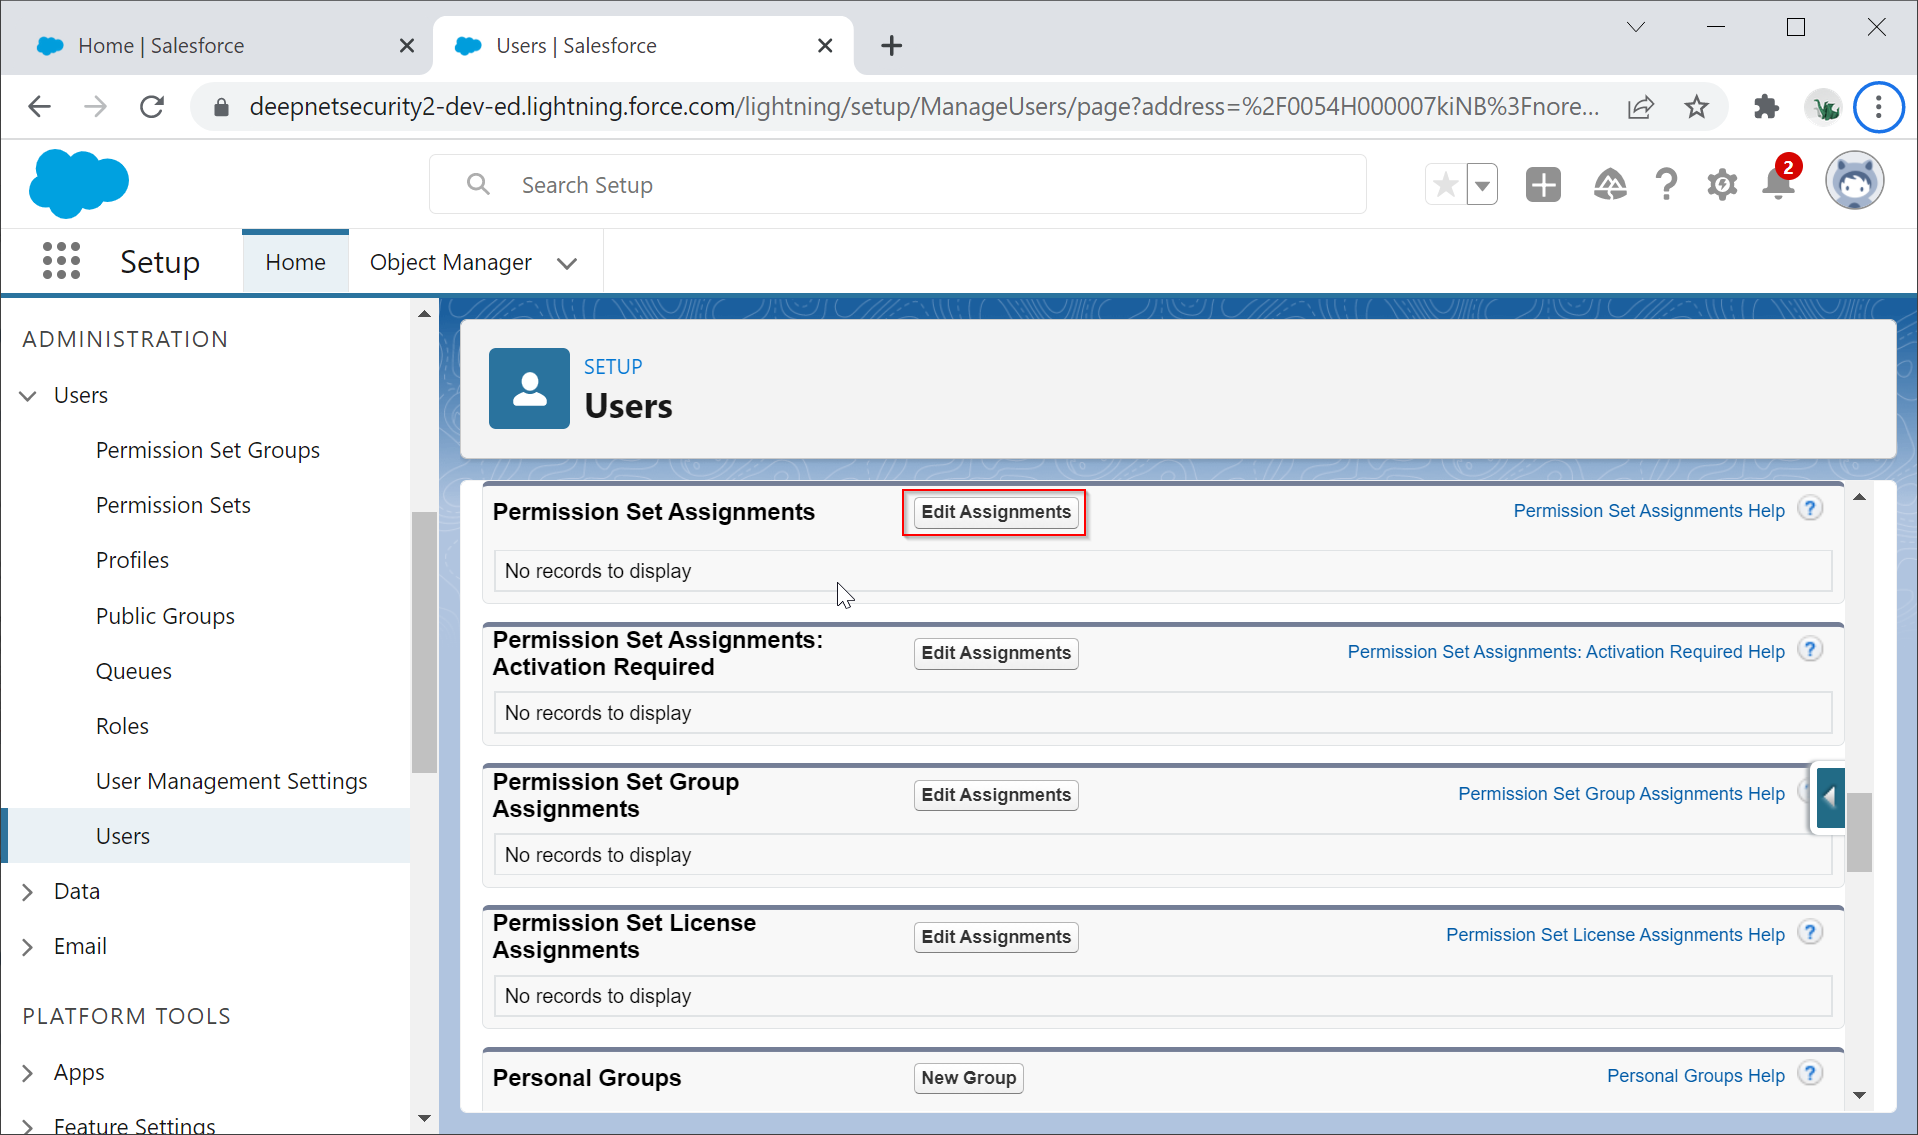The width and height of the screenshot is (1918, 1135).
Task: Switch to the Home tab in Setup
Action: [x=295, y=262]
